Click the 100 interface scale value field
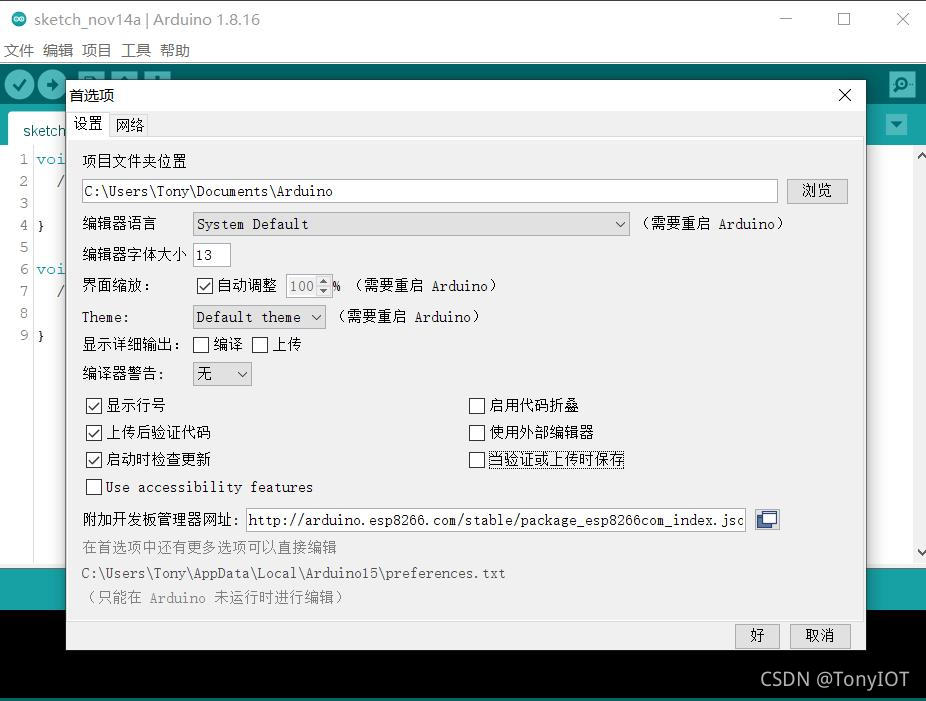 click(302, 286)
